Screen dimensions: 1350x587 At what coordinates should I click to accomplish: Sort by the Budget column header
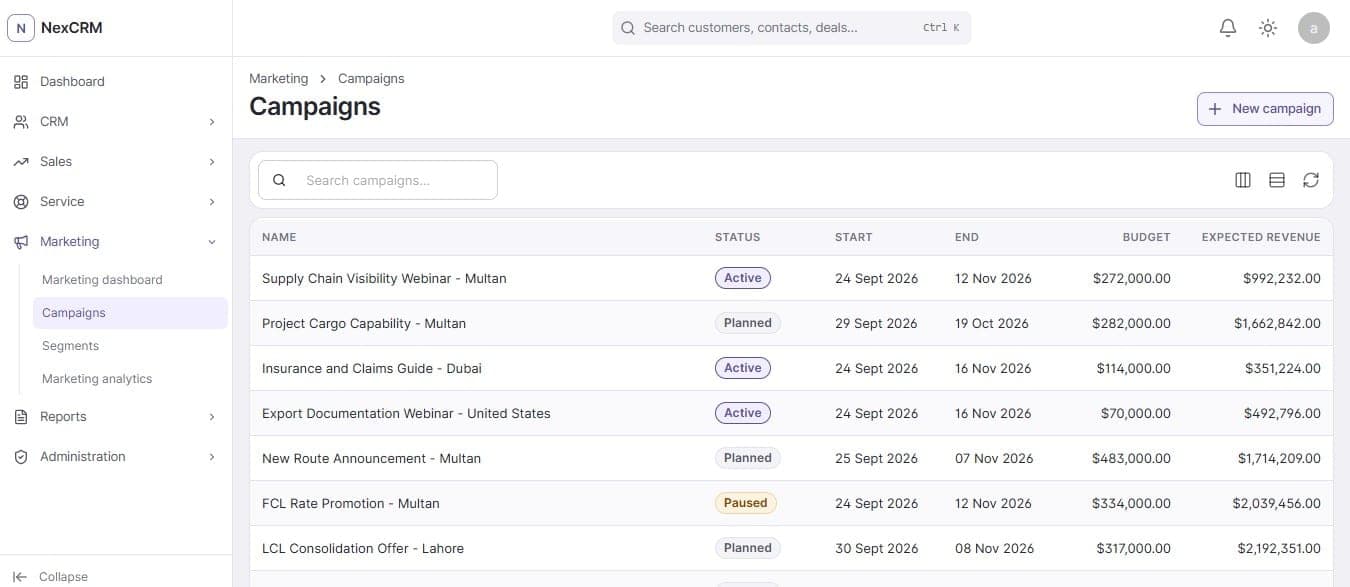pos(1146,237)
